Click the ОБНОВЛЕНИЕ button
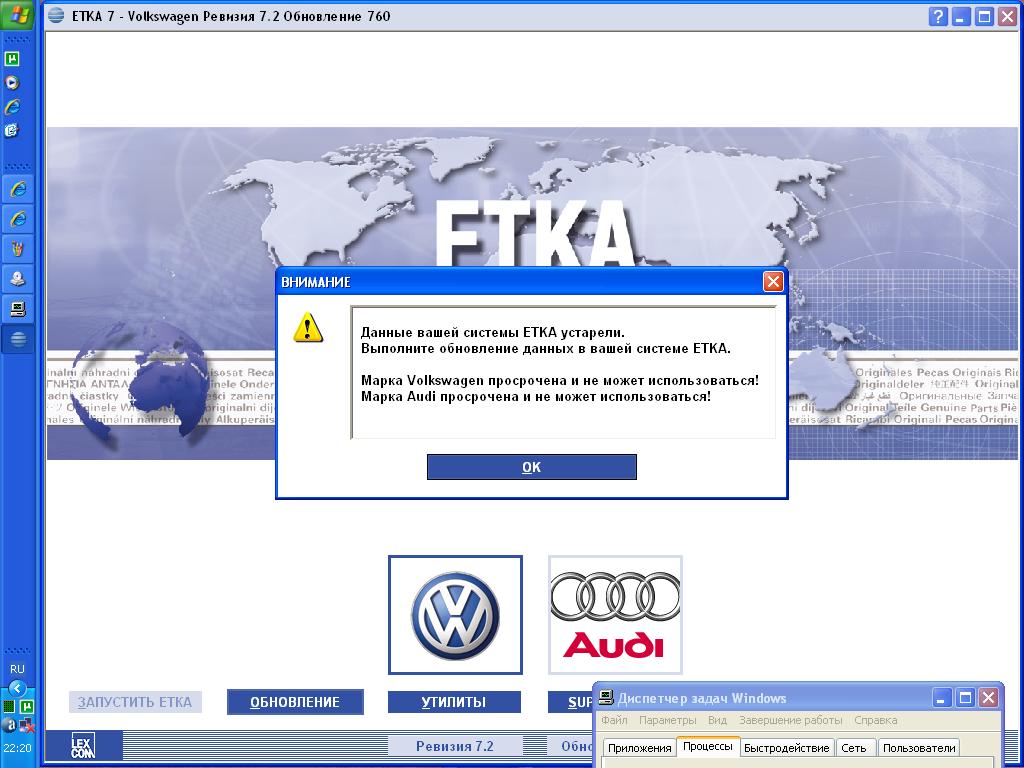The width and height of the screenshot is (1024, 768). [x=295, y=702]
